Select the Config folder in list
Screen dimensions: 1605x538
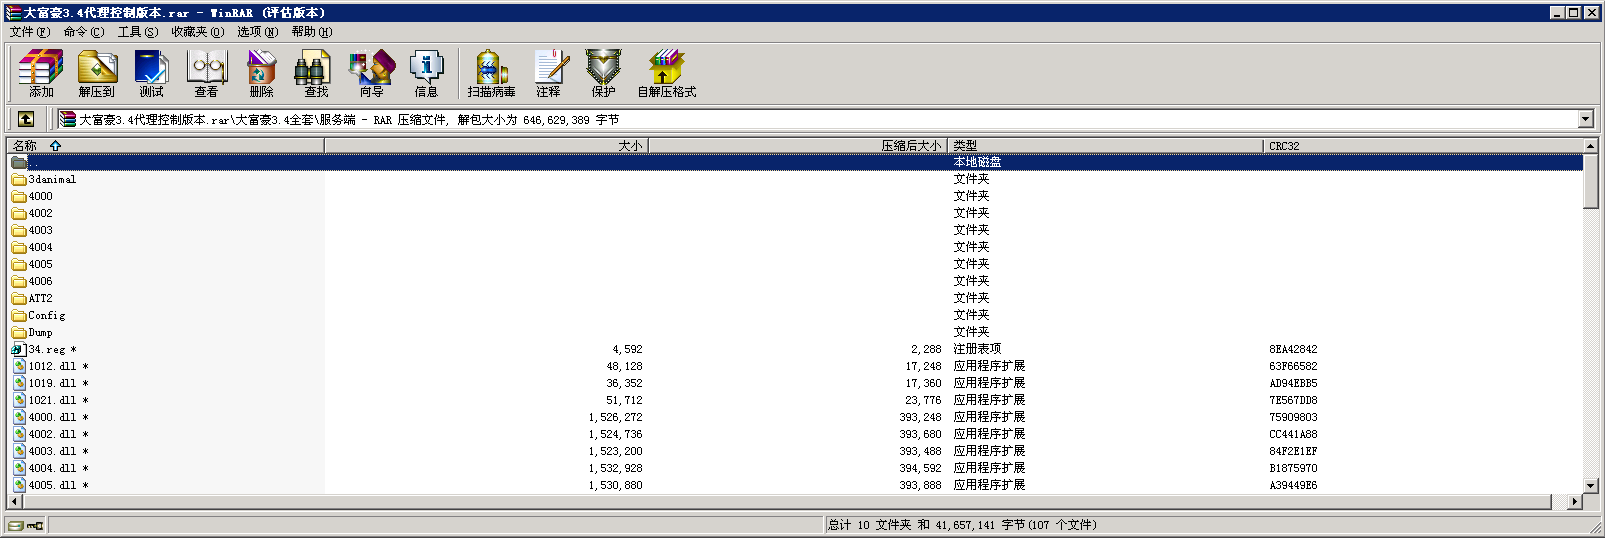pos(46,316)
